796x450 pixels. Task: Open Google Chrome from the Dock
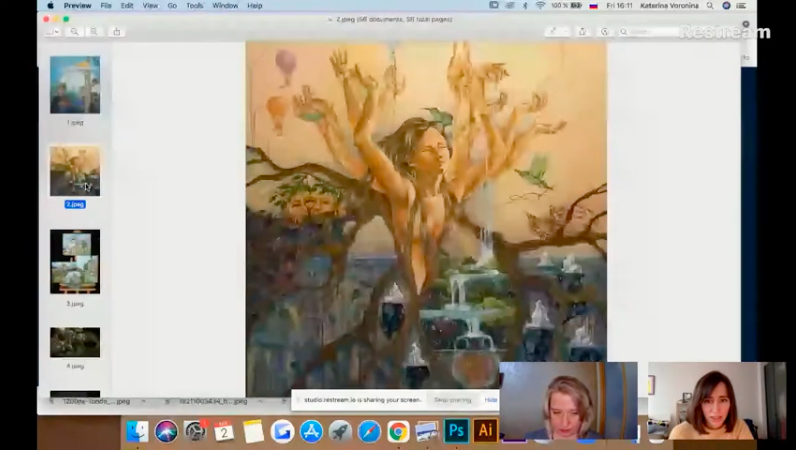398,431
